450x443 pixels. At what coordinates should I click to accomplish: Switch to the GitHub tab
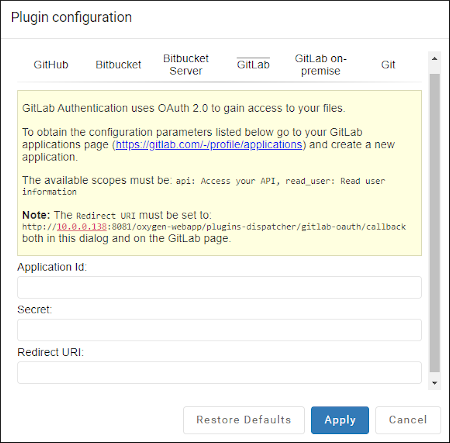(51, 65)
